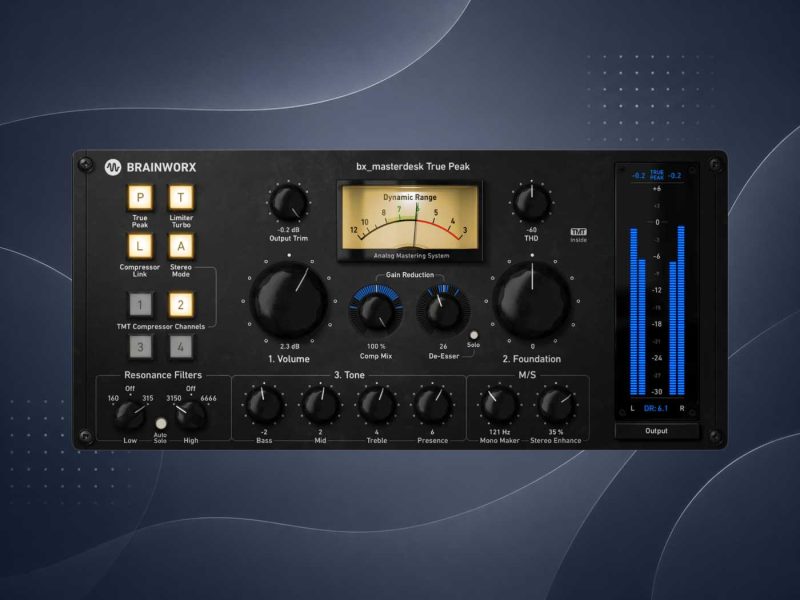Click the High resonance filter knob

(191, 416)
